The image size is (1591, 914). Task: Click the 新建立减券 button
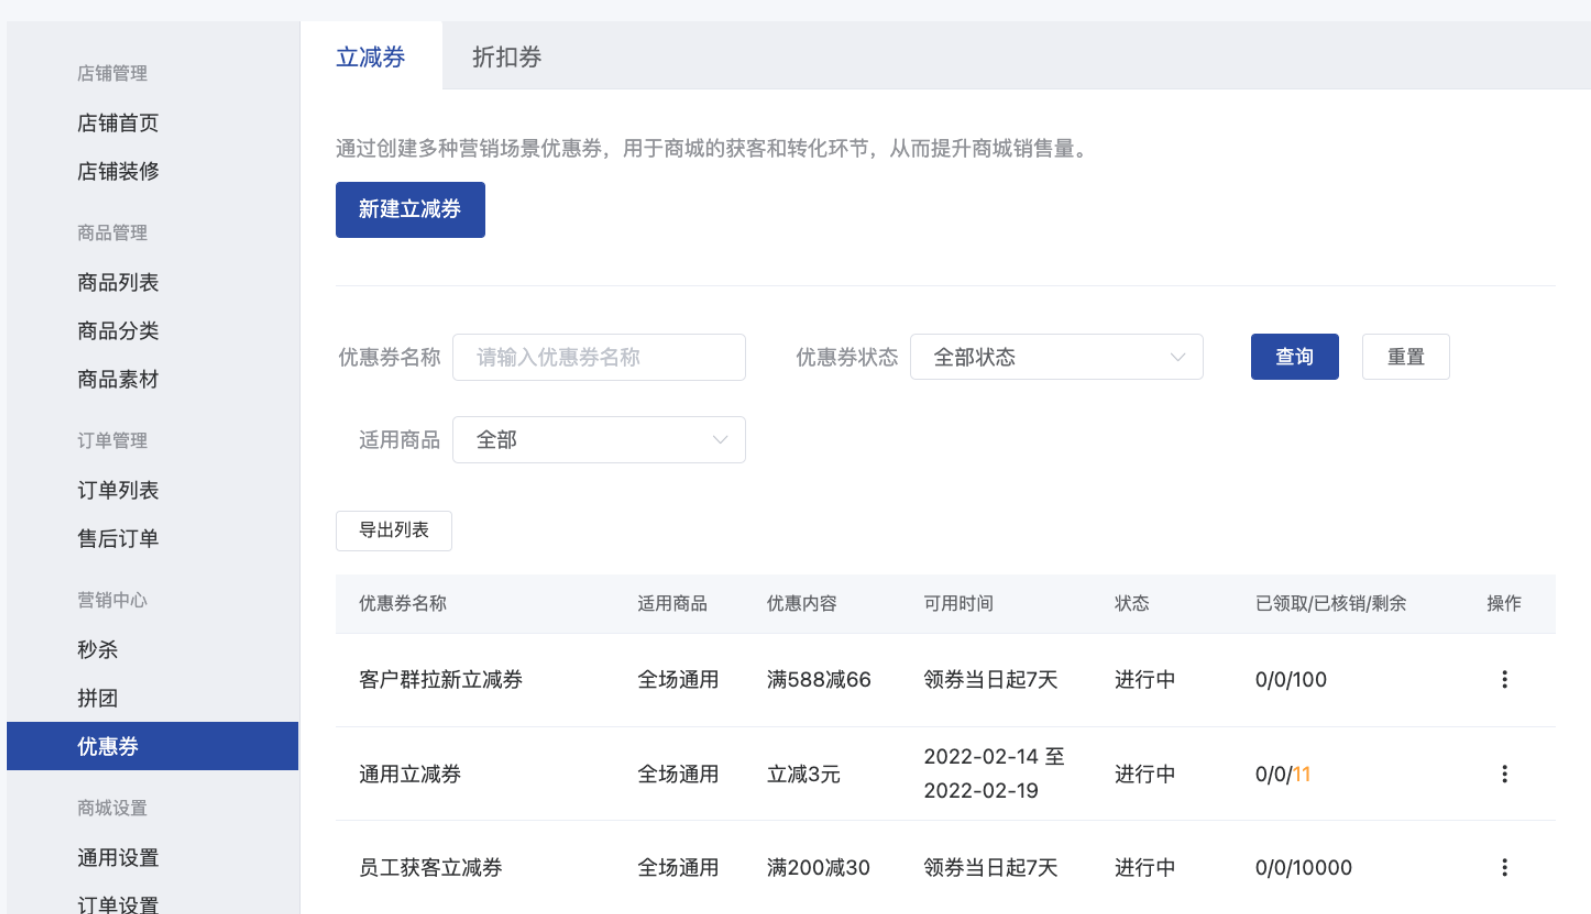(x=410, y=210)
